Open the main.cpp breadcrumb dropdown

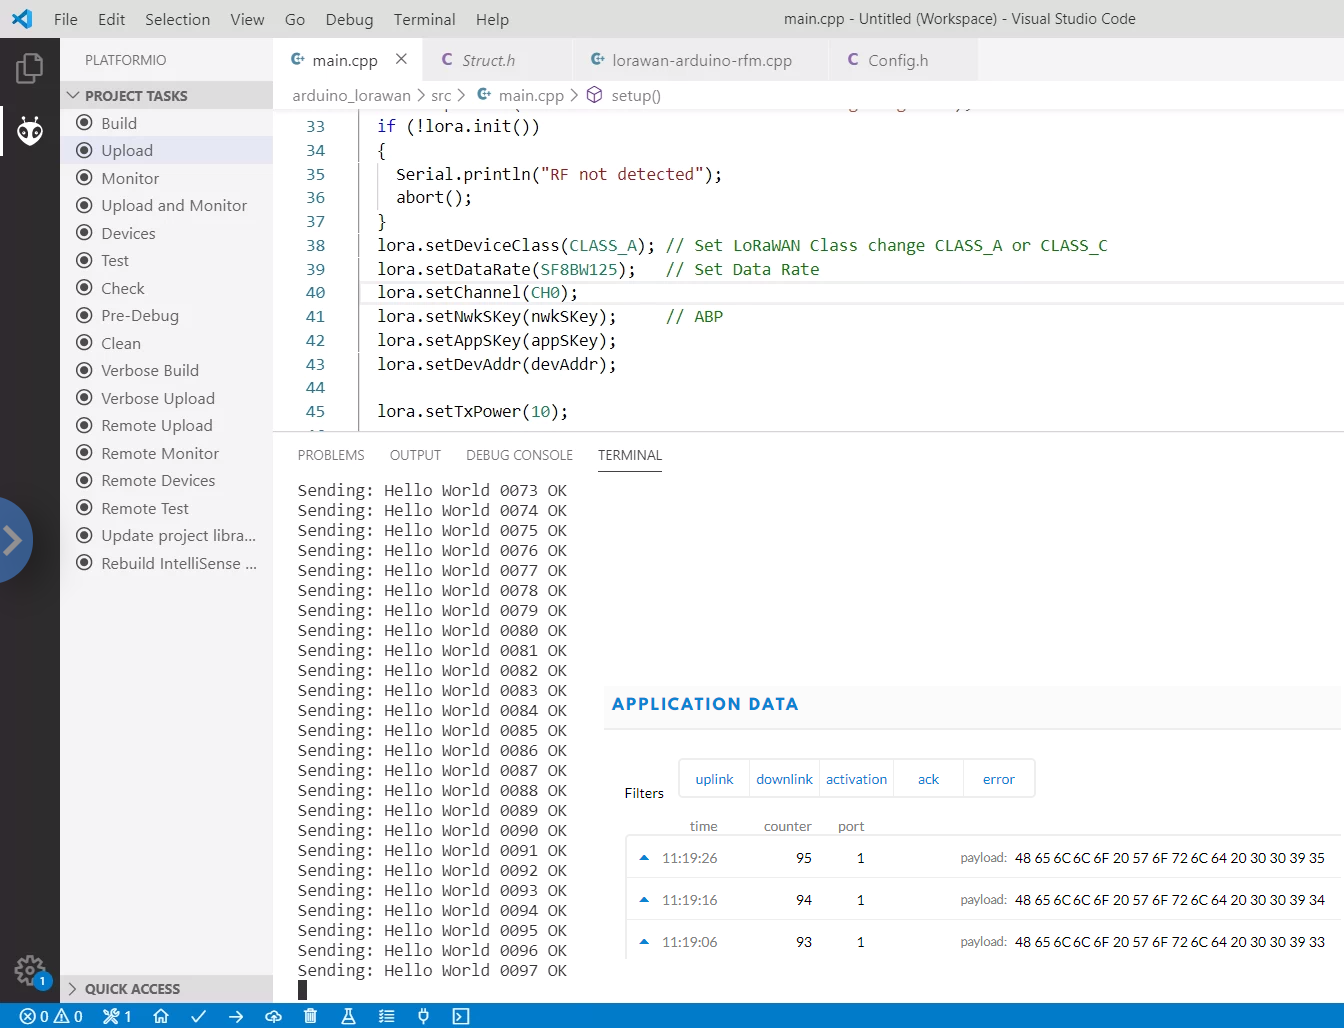(531, 95)
